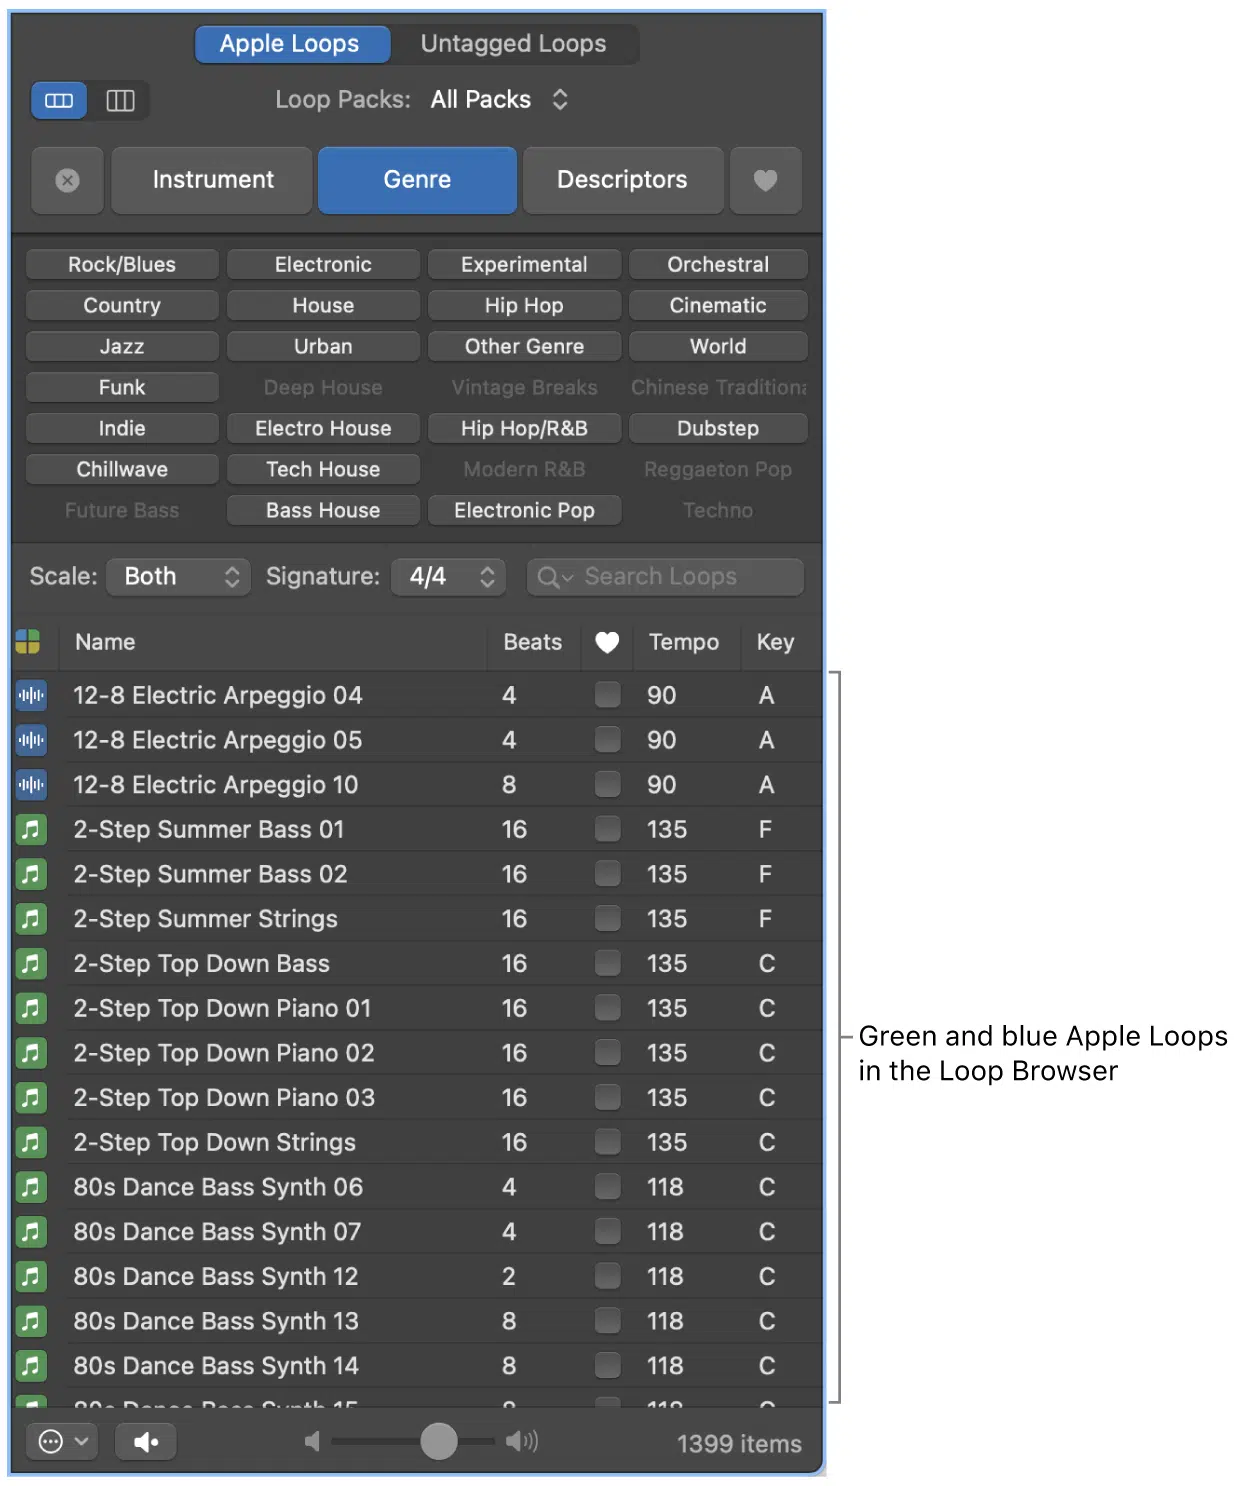The width and height of the screenshot is (1238, 1486).
Task: Click the green note icon for 2-Step Top Down Piano 01
Action: 31,1008
